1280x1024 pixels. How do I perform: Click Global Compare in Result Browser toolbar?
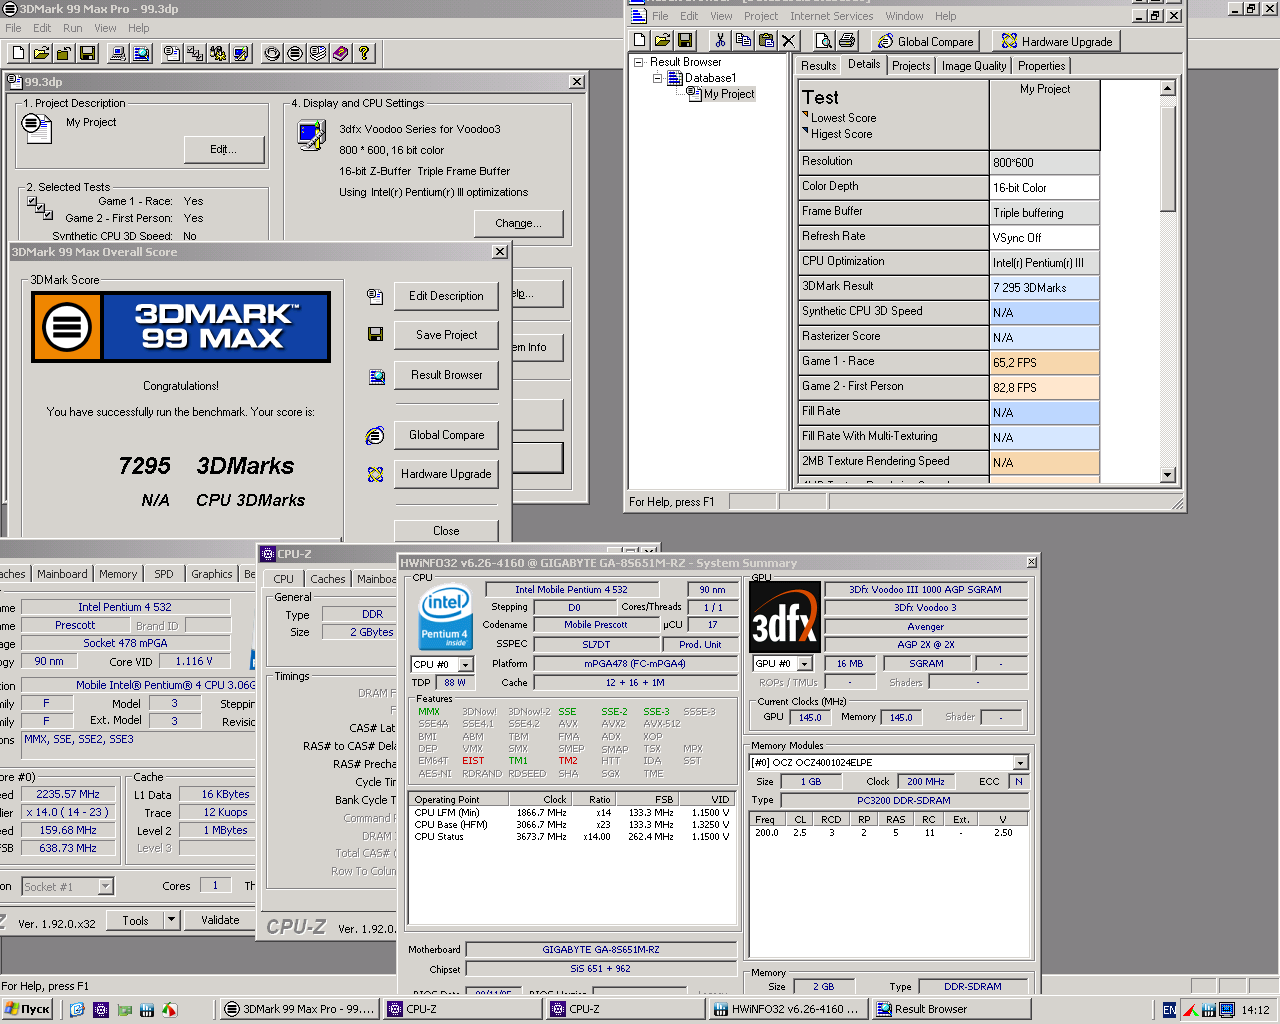pos(925,41)
